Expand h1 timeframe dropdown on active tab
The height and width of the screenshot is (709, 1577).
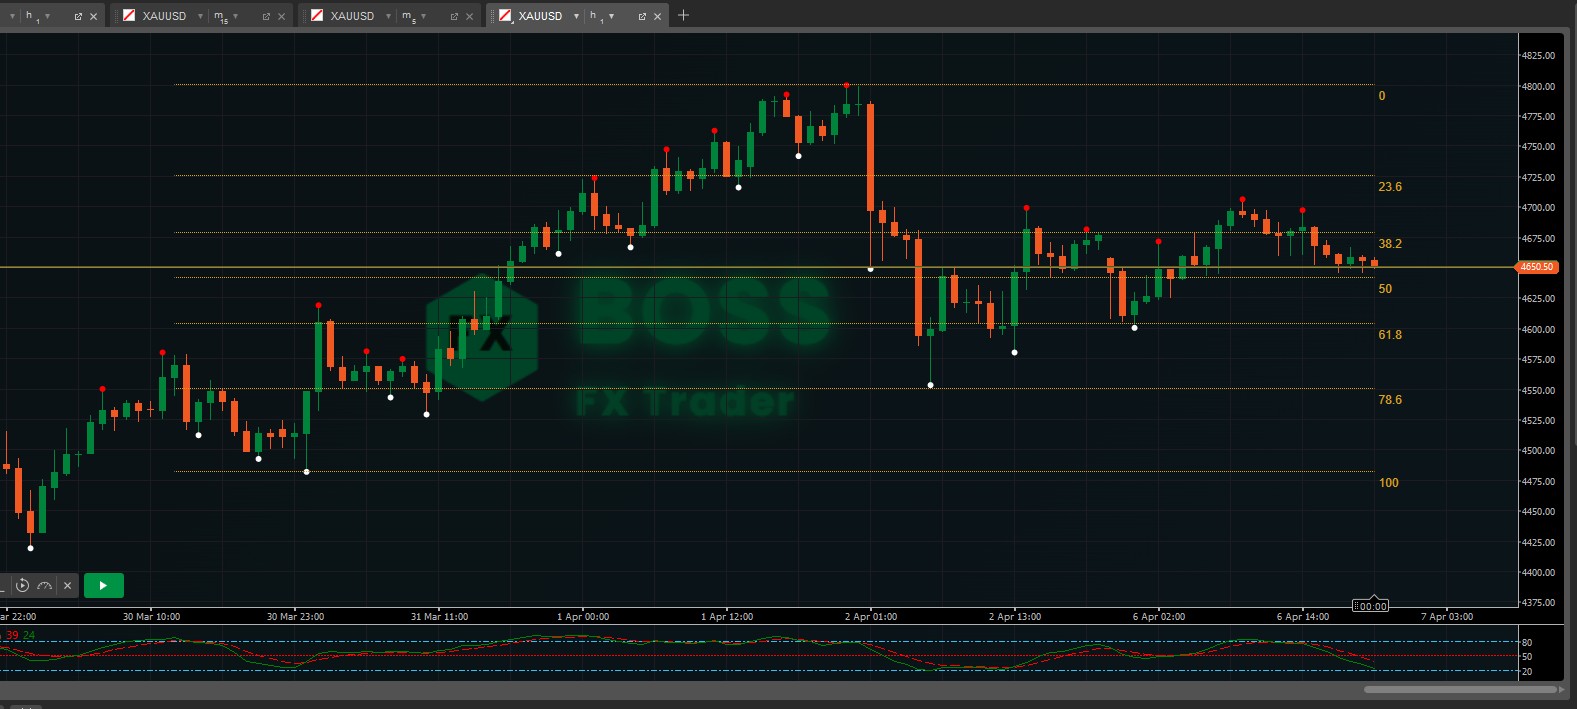pyautogui.click(x=611, y=16)
